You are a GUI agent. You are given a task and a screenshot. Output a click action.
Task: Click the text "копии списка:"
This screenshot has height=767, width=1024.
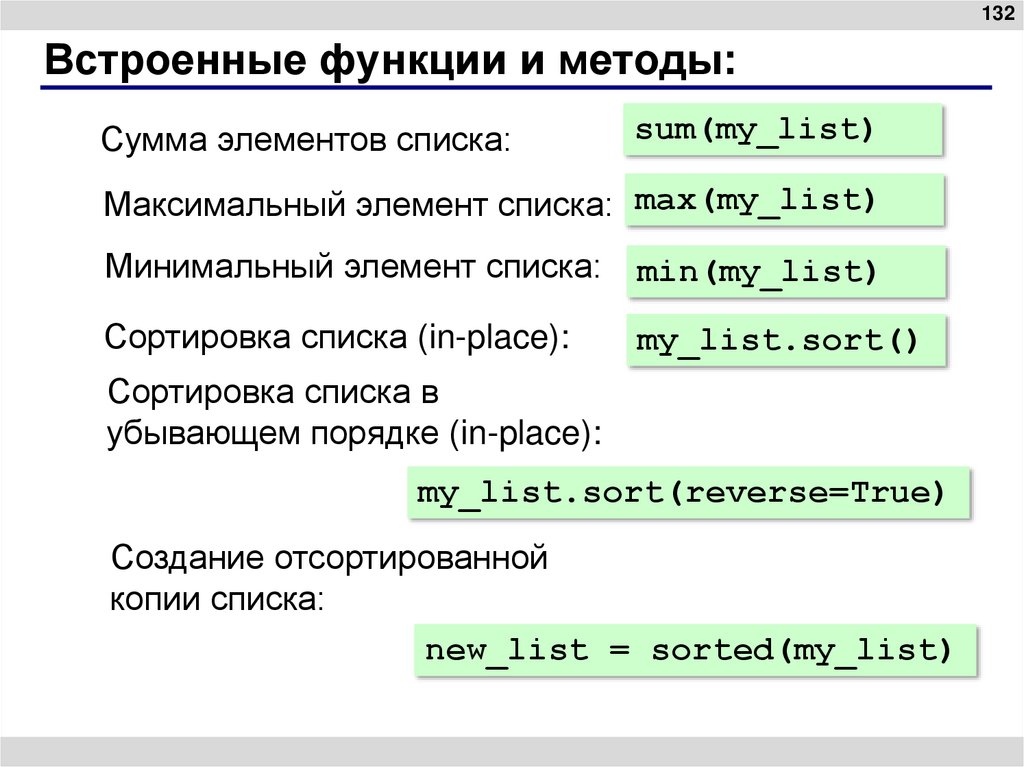(x=217, y=599)
